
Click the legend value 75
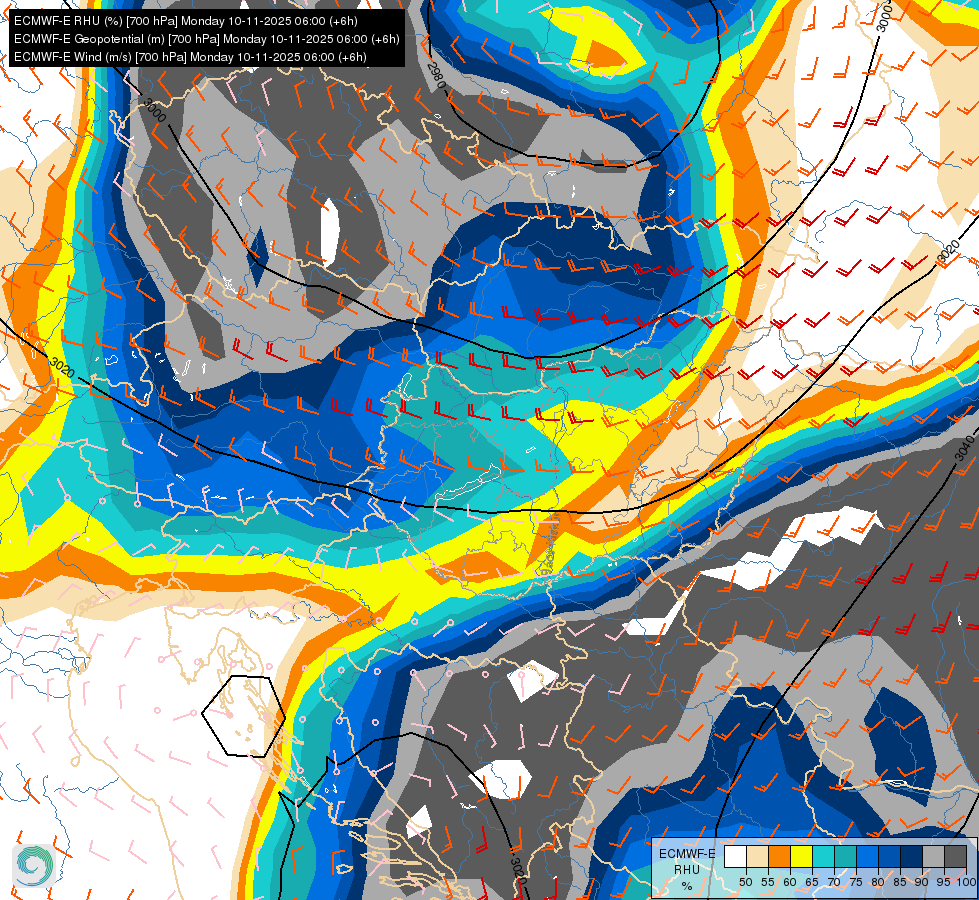point(856,882)
